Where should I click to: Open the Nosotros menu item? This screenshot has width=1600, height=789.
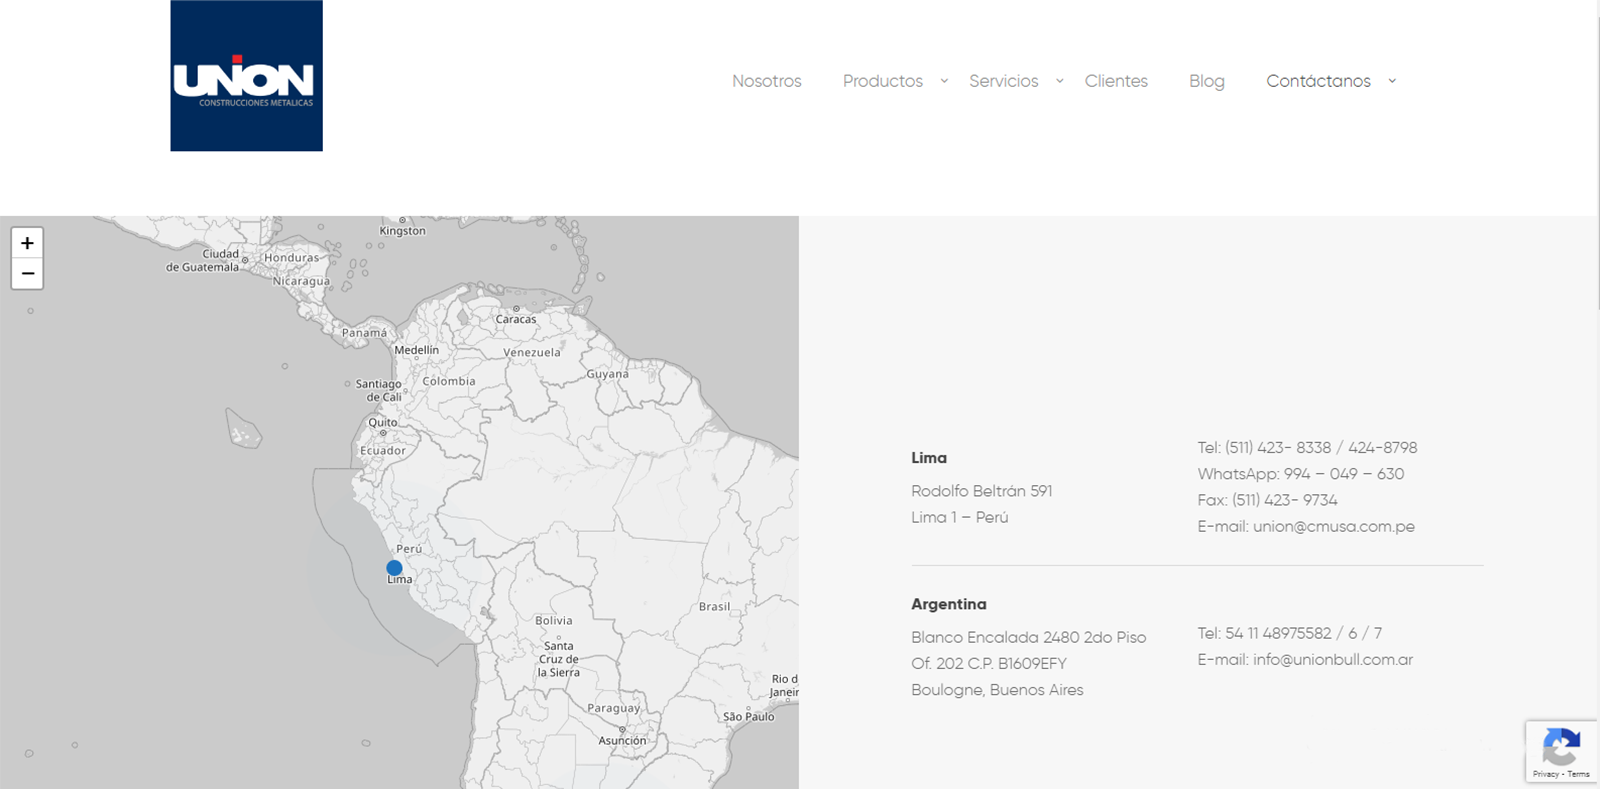click(x=766, y=81)
